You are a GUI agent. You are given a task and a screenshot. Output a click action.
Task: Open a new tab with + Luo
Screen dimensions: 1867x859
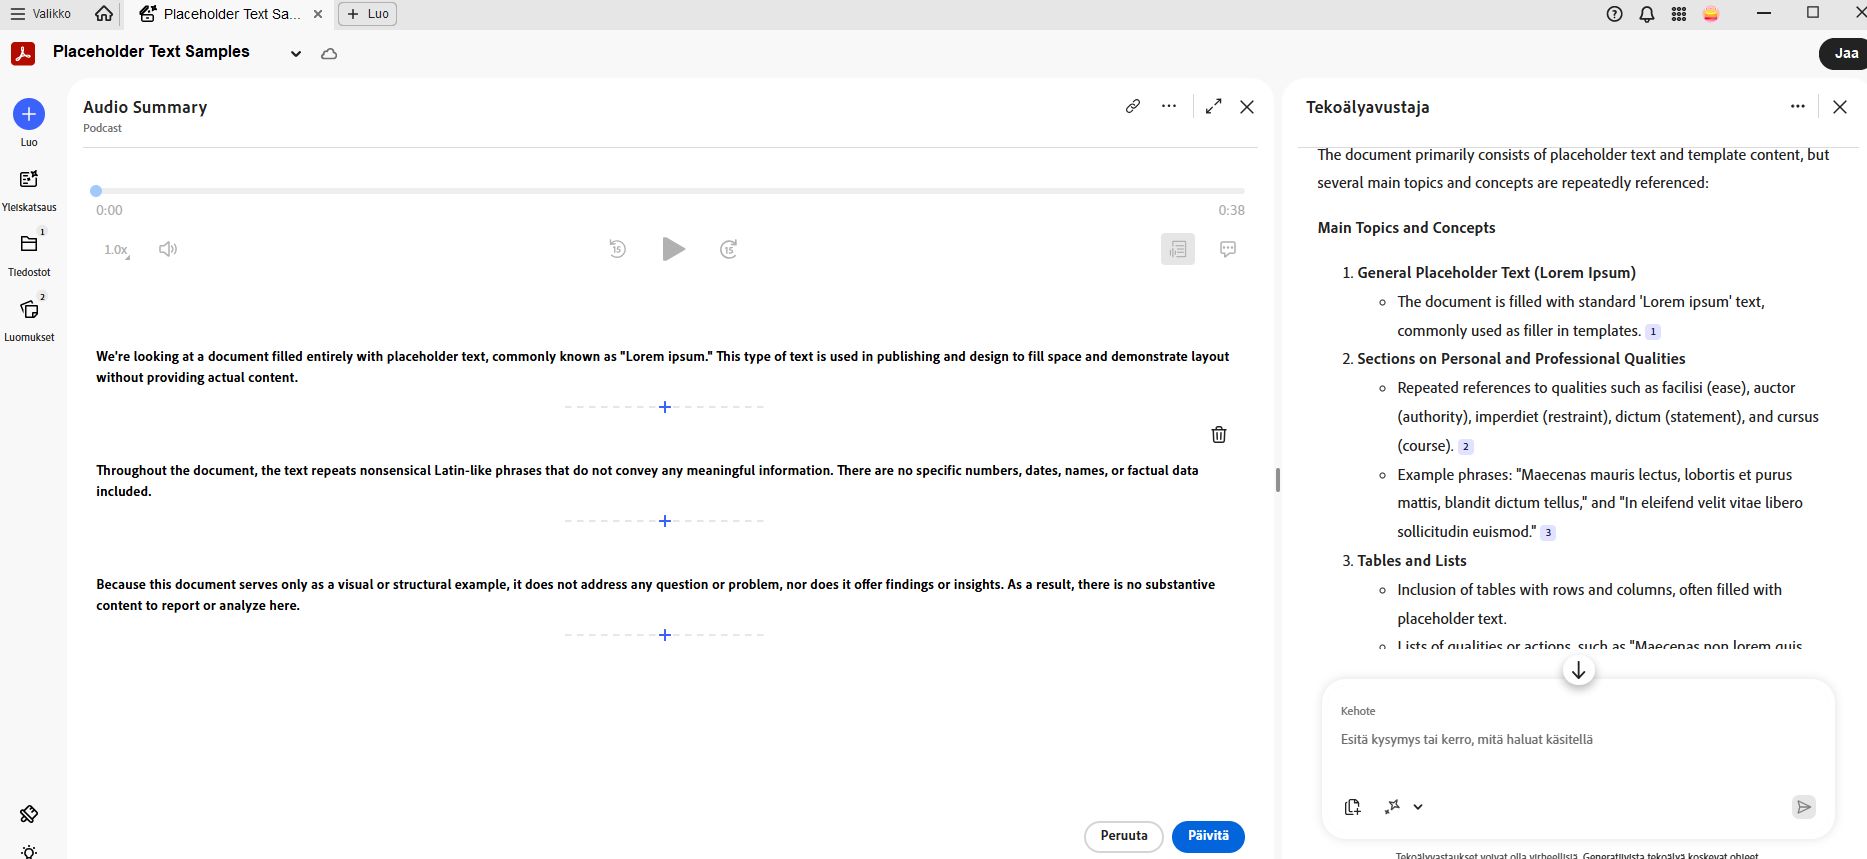(x=368, y=14)
